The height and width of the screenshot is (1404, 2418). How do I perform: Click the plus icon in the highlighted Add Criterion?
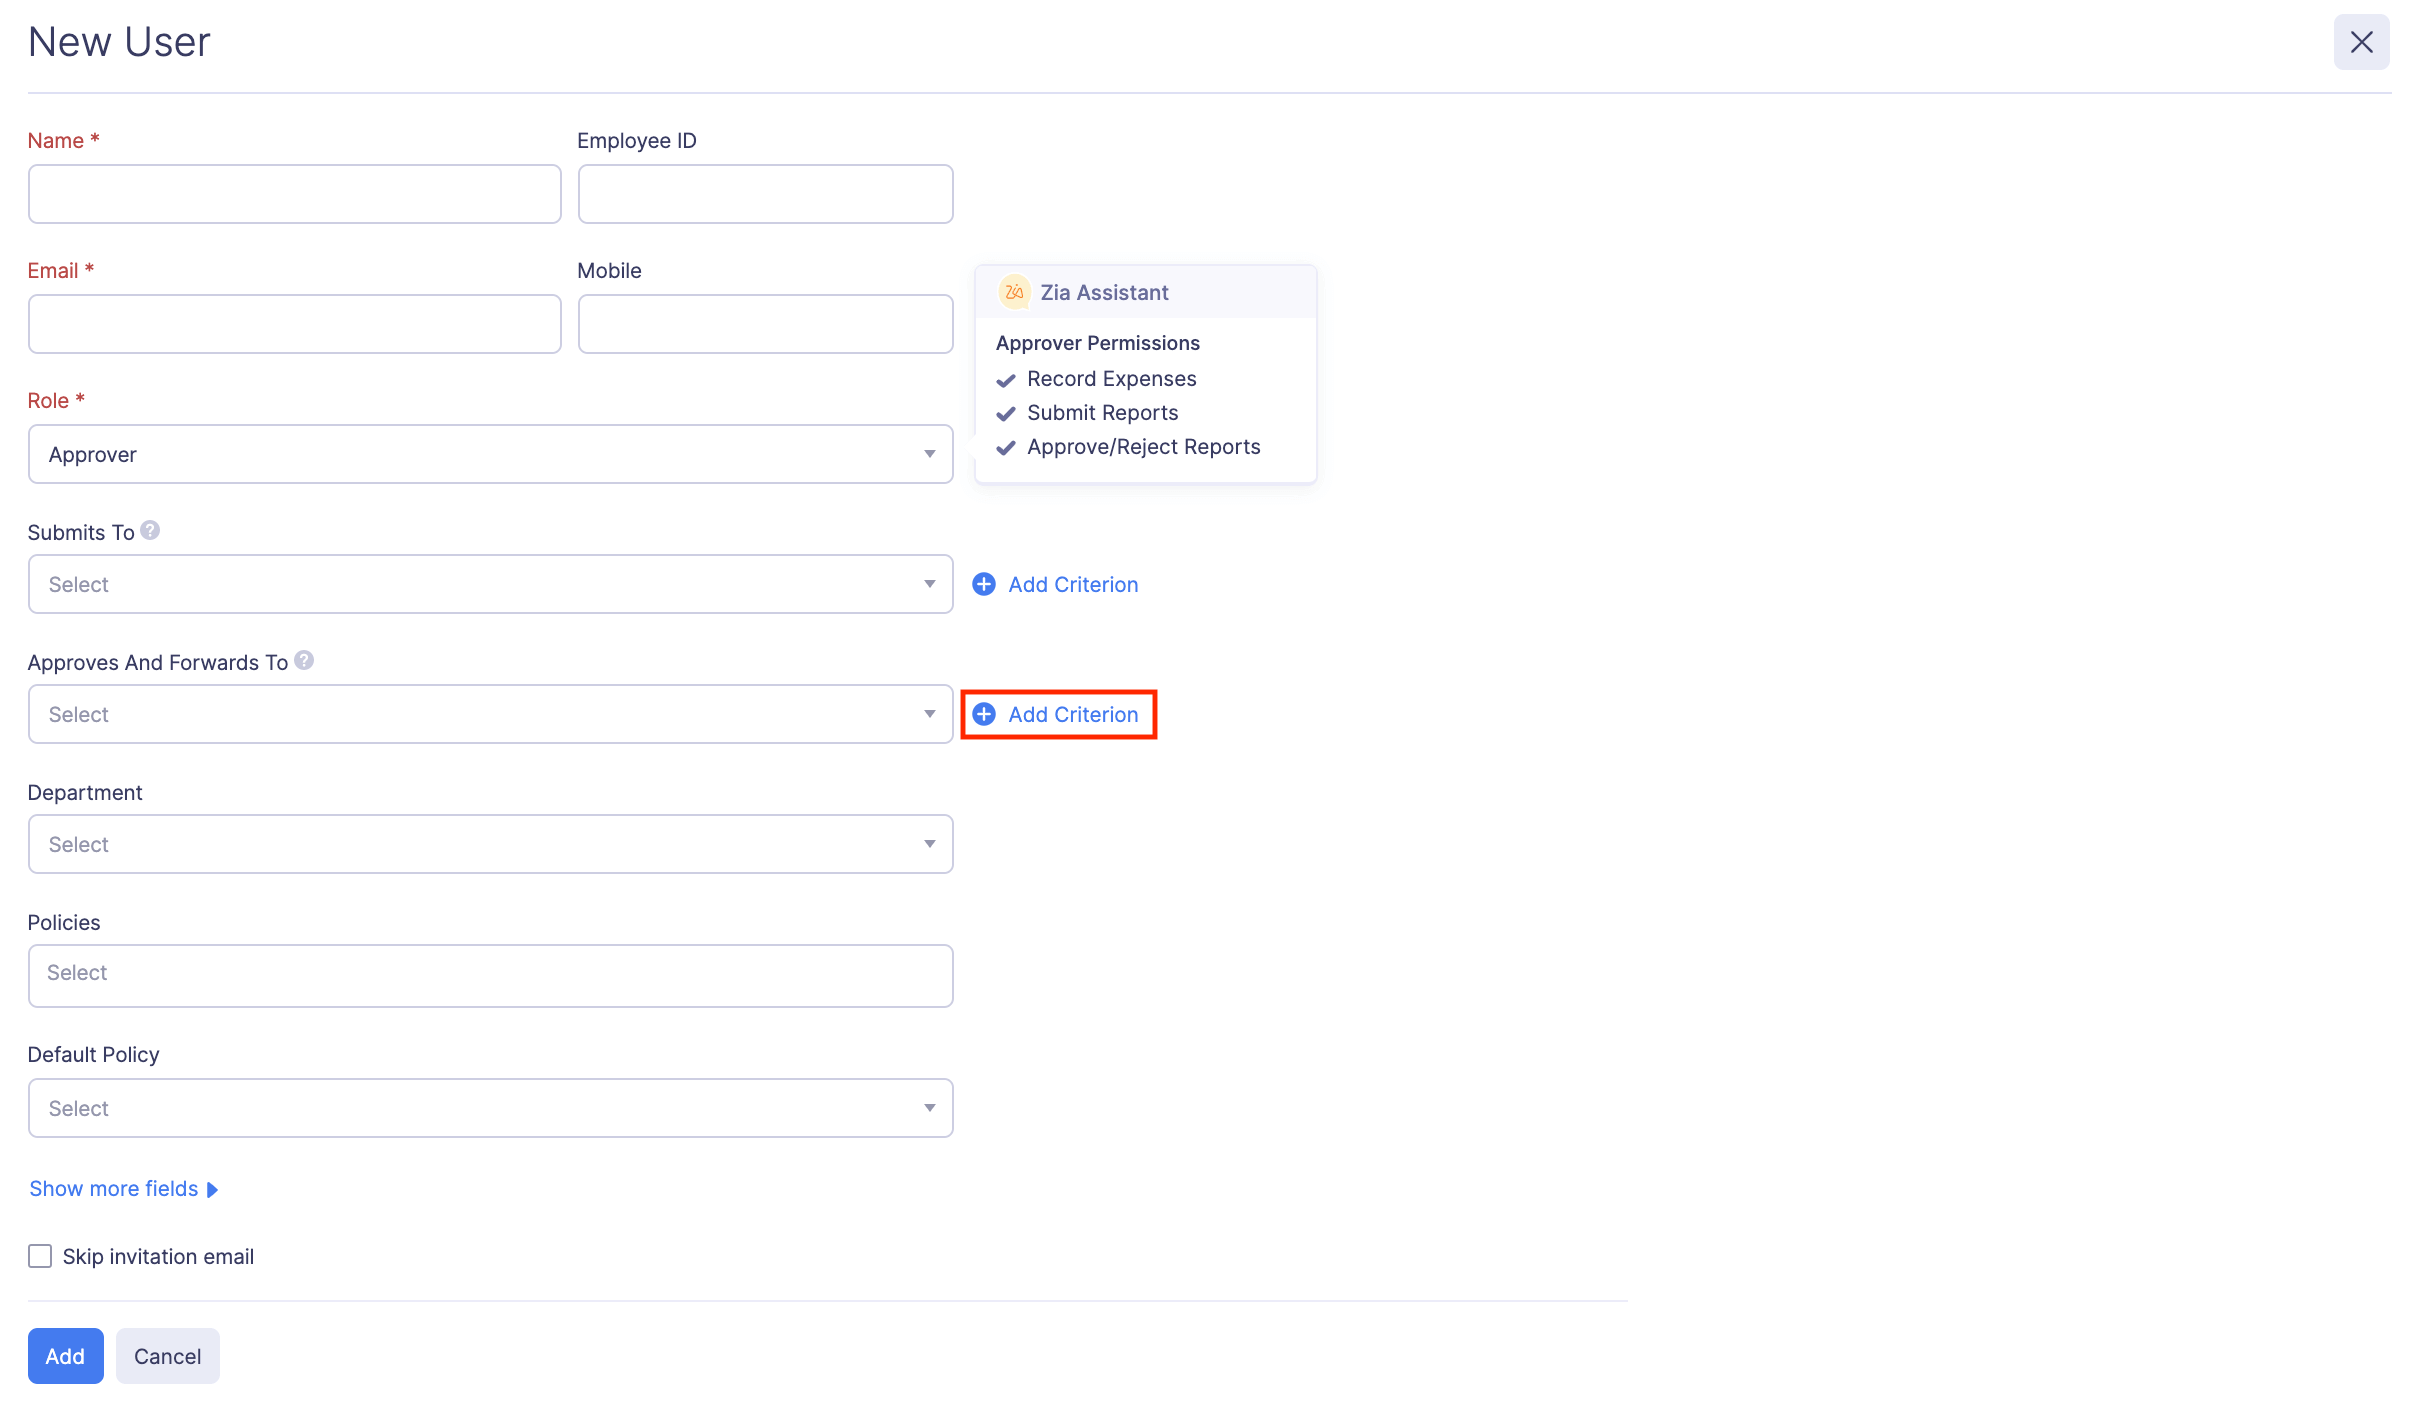tap(984, 714)
